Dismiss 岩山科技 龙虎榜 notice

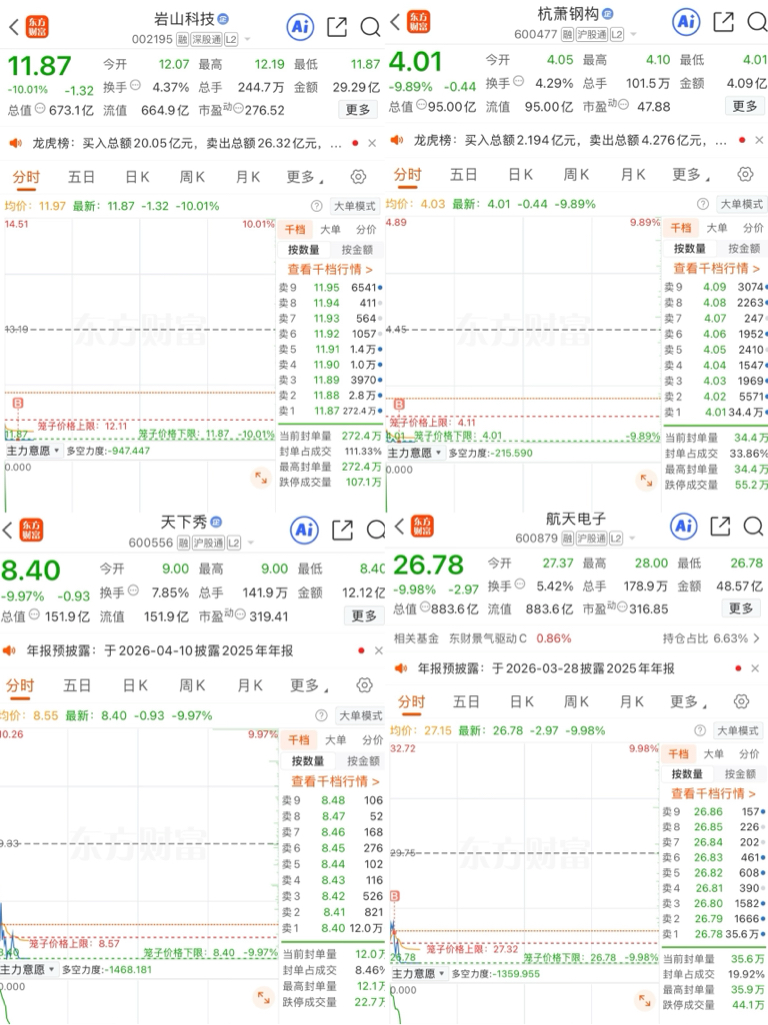(x=372, y=143)
